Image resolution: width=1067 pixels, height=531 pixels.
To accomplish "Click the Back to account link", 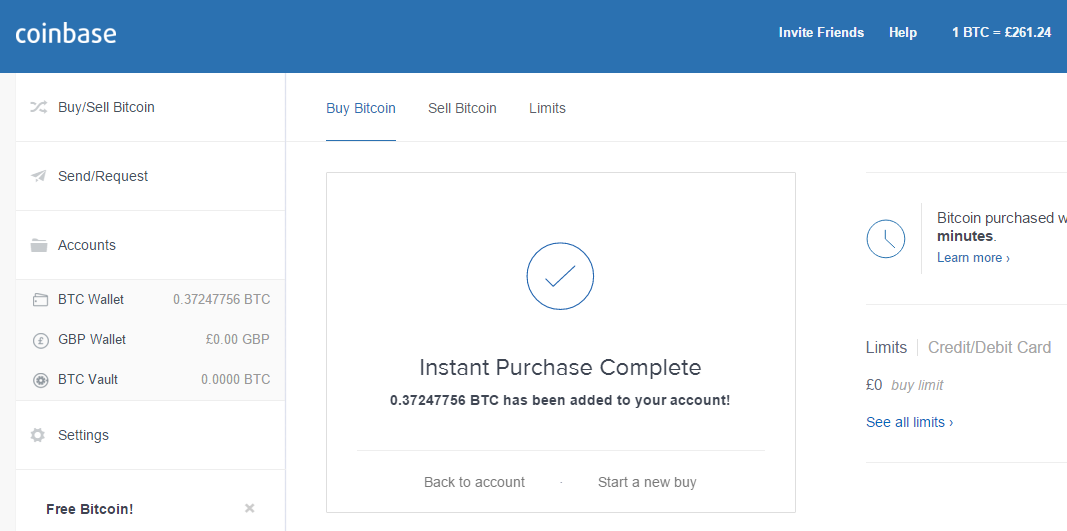I will pos(474,482).
